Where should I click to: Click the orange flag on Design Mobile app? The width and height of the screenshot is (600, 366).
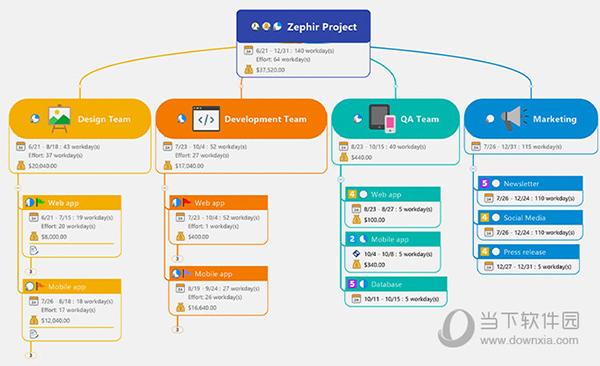click(40, 286)
